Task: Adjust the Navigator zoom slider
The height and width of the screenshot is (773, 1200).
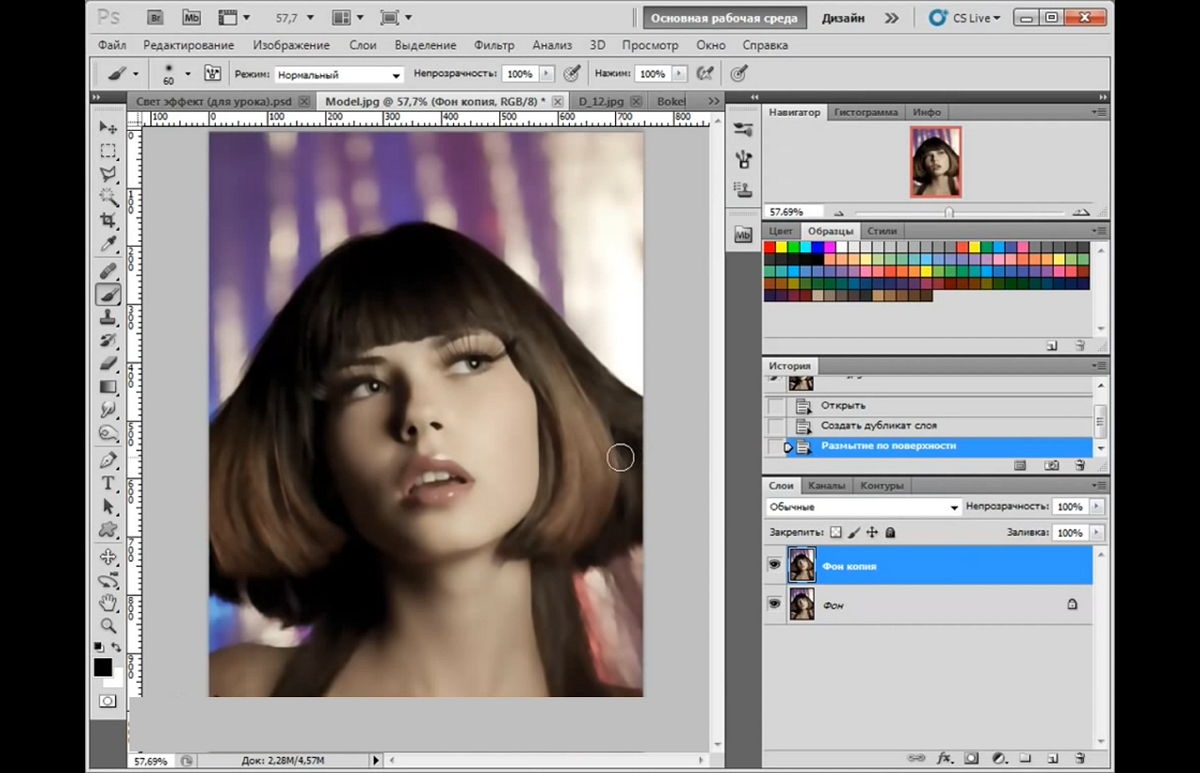Action: (949, 212)
